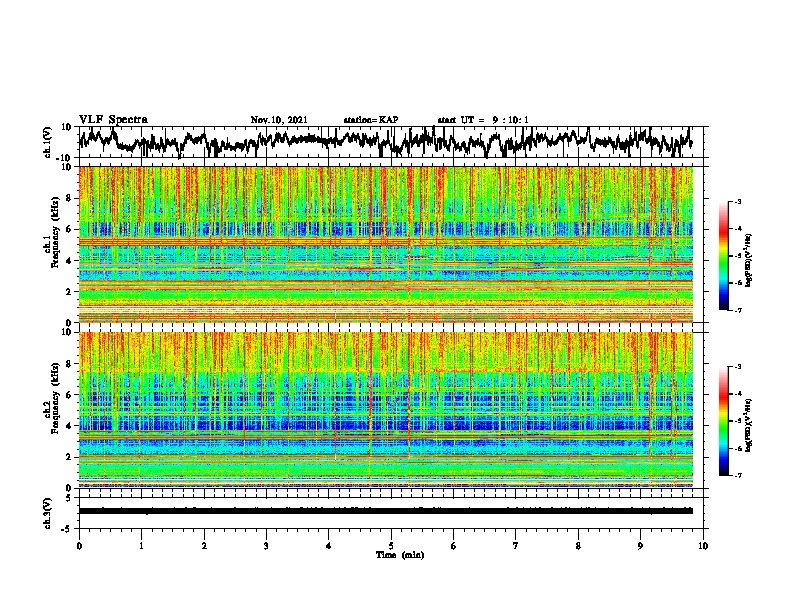
Task: Click the ch.2 'Frequency (kHz)' axis label
Action: click(x=55, y=398)
